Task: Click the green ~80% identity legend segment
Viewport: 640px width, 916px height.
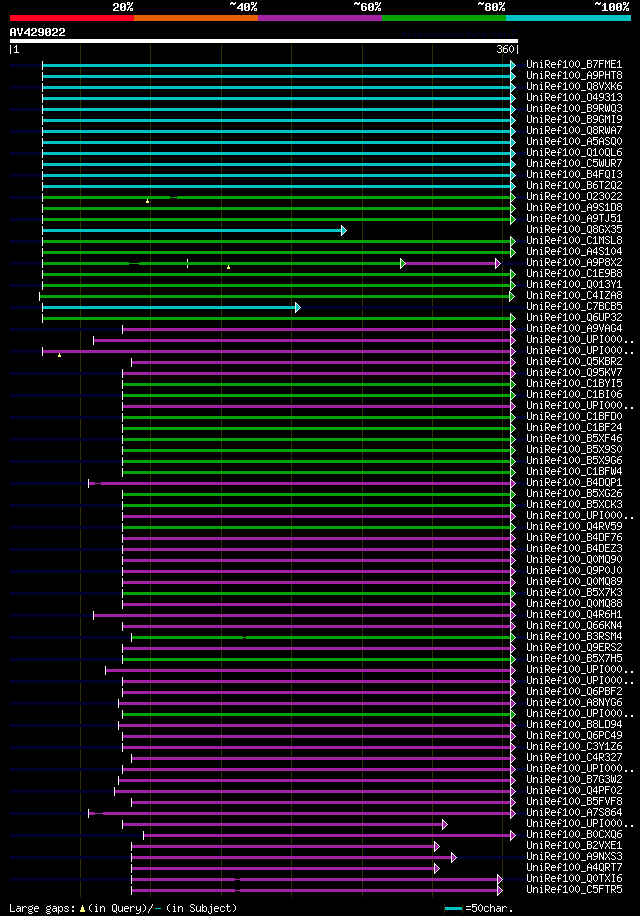Action: tap(444, 18)
